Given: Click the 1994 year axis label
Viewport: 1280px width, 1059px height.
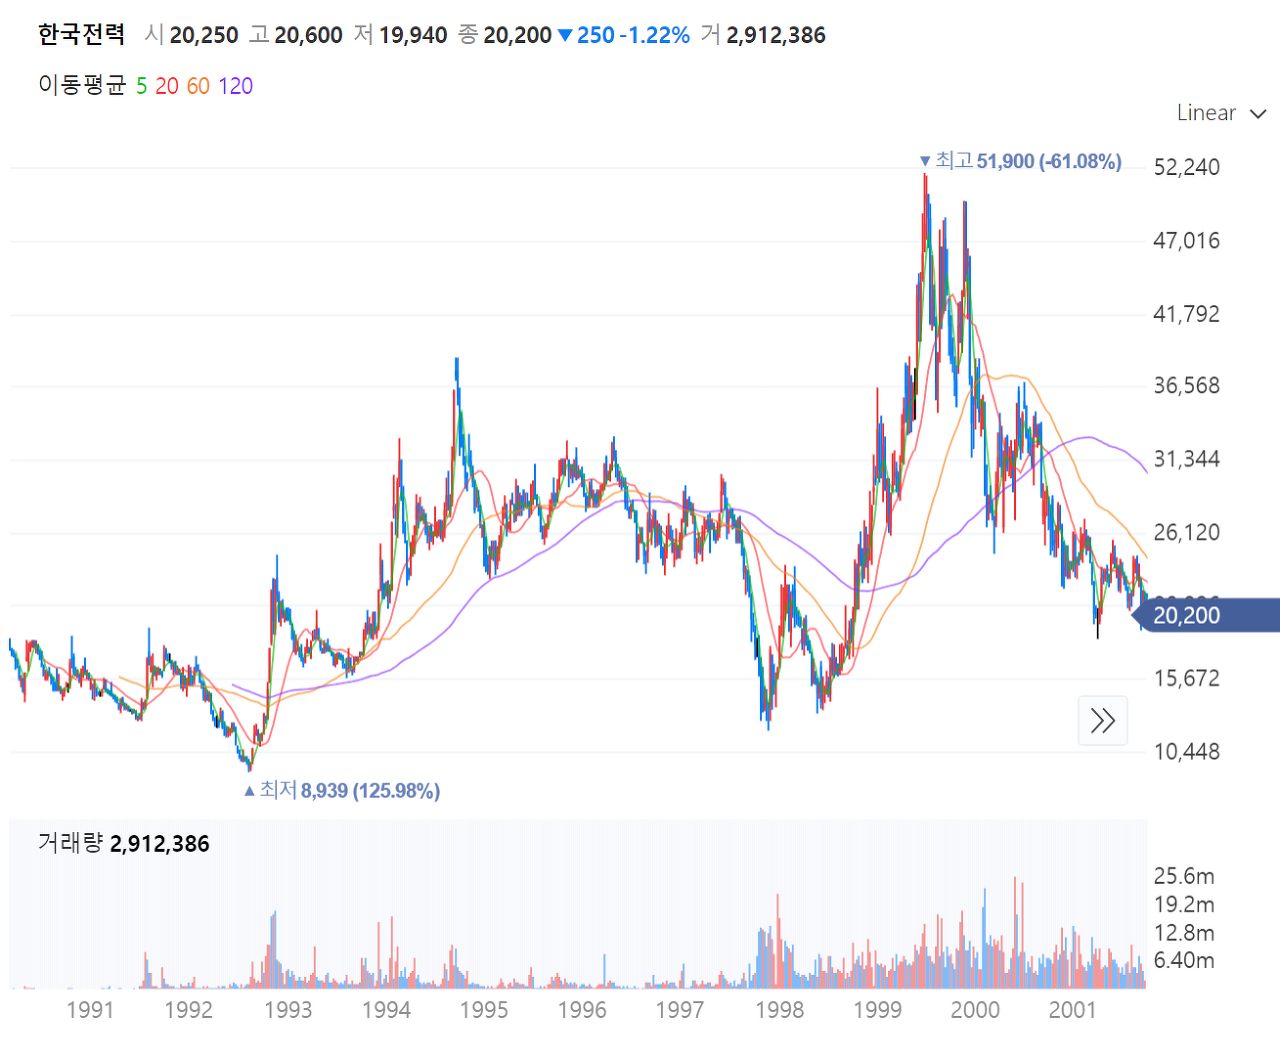Looking at the screenshot, I should point(386,1010).
